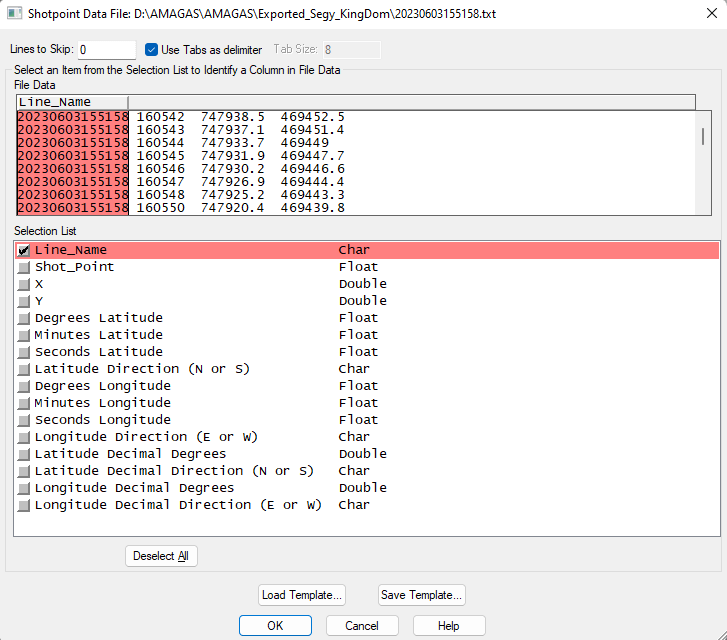
Task: Click the Line_Name column header
Action: pos(72,102)
